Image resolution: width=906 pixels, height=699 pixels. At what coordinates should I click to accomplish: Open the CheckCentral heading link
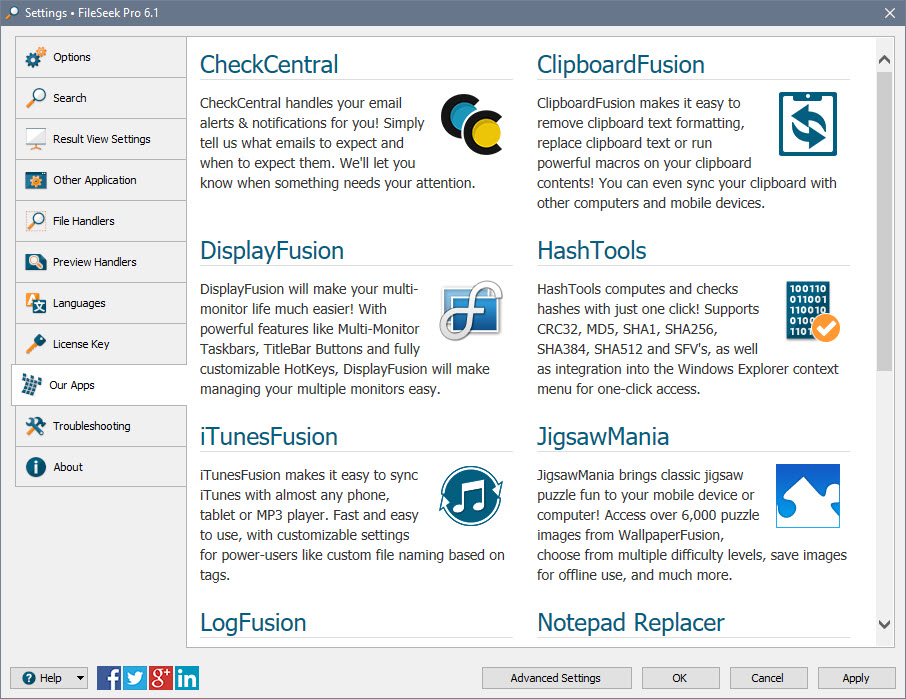point(269,65)
